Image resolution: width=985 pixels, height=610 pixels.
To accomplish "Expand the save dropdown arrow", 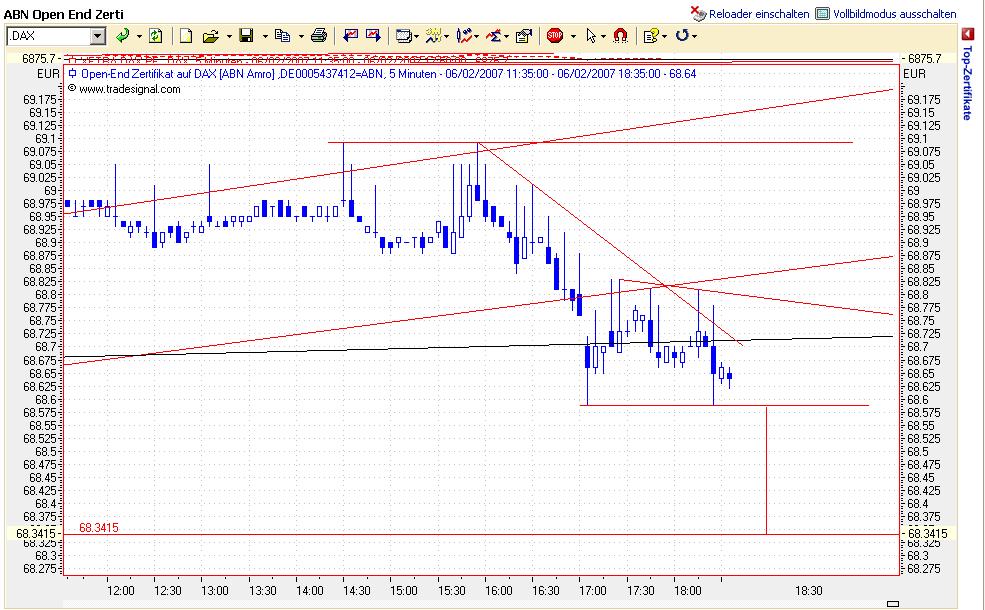I will [264, 36].
